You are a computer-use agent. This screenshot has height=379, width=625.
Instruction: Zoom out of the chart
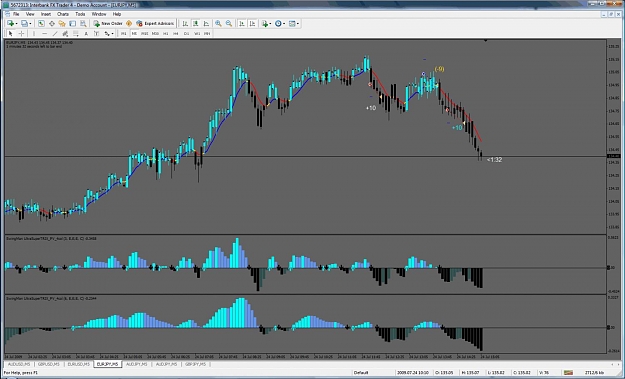pyautogui.click(x=229, y=24)
